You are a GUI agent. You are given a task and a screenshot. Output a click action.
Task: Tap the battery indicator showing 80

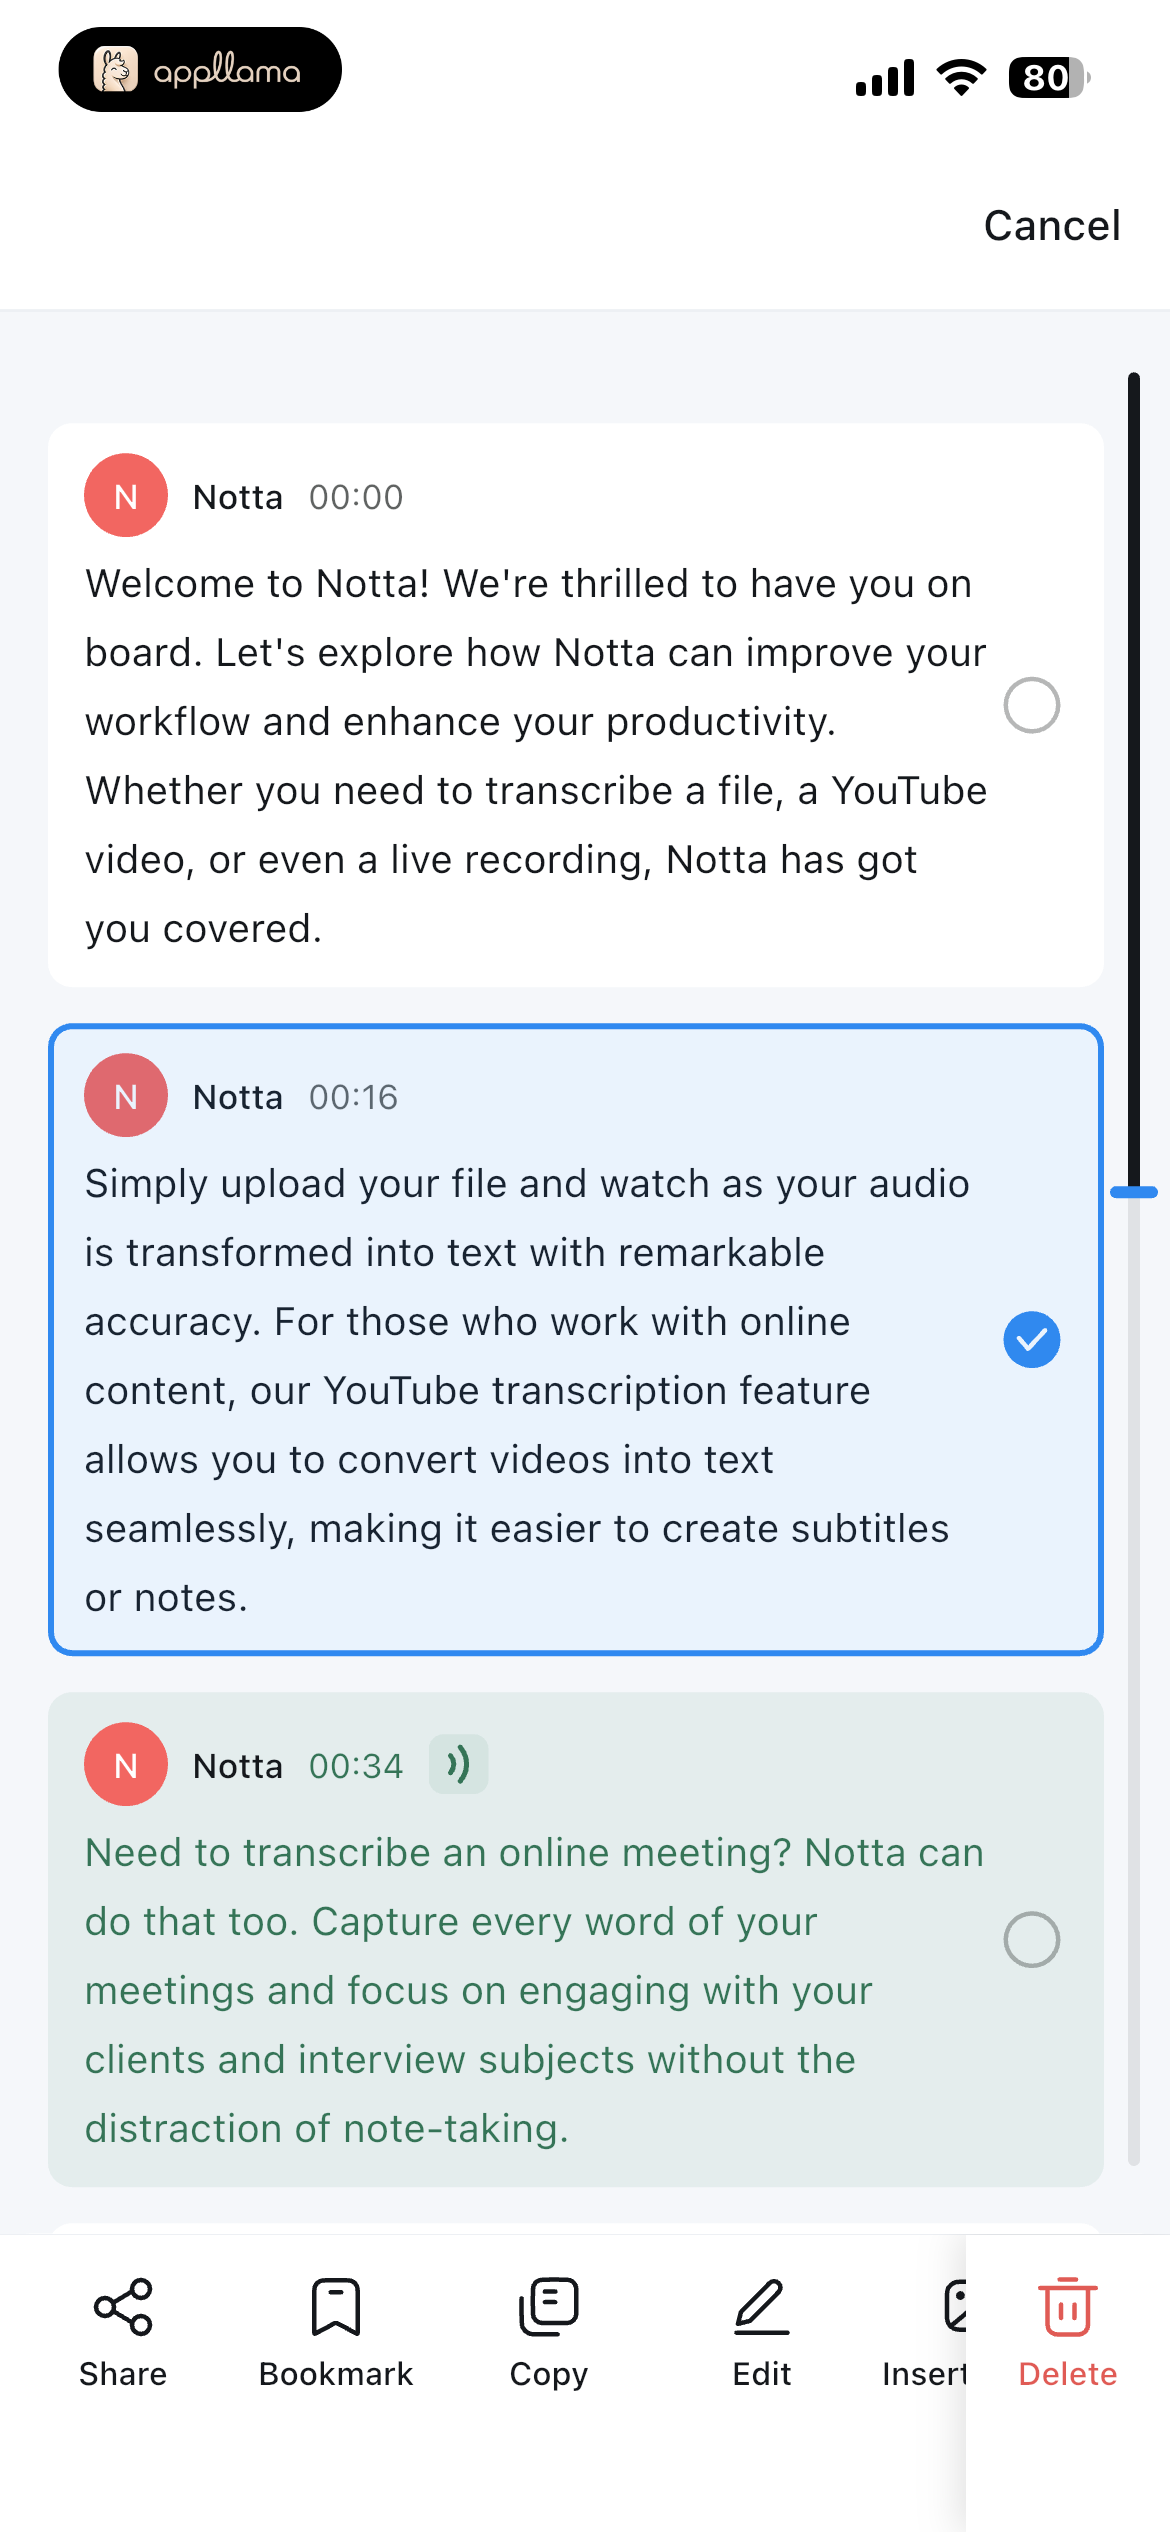[1049, 77]
